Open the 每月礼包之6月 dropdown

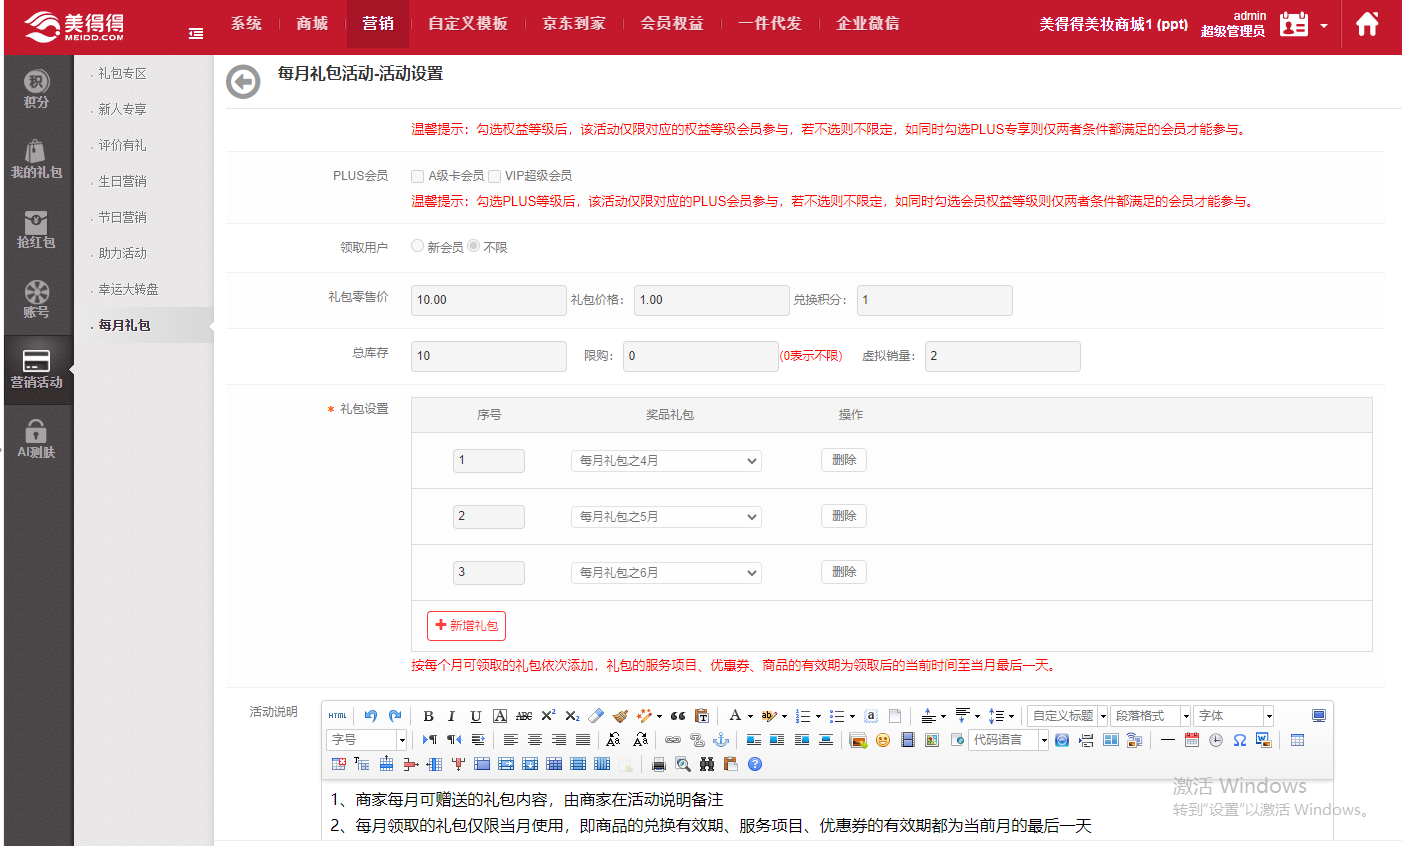(666, 573)
